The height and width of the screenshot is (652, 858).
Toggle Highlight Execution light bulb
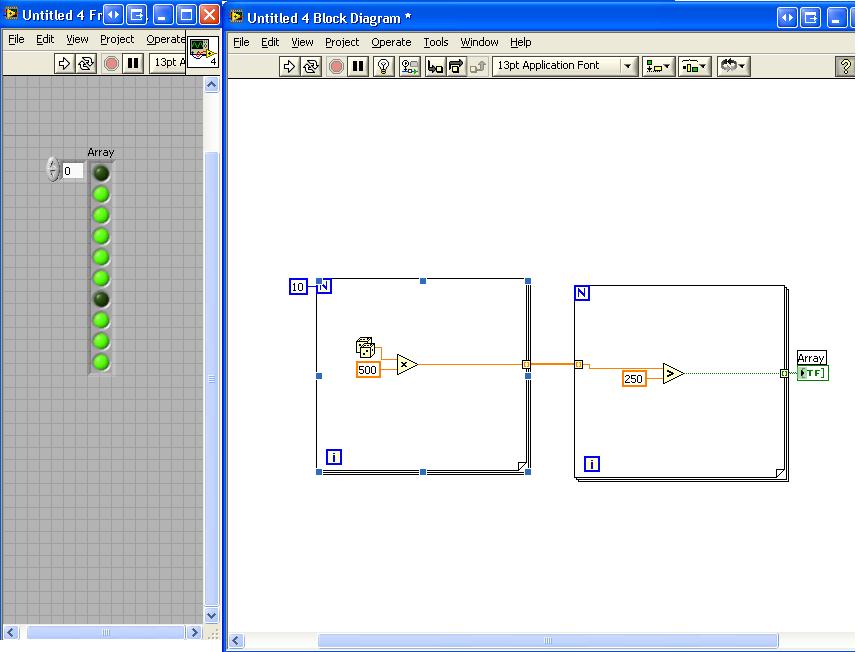click(x=383, y=66)
